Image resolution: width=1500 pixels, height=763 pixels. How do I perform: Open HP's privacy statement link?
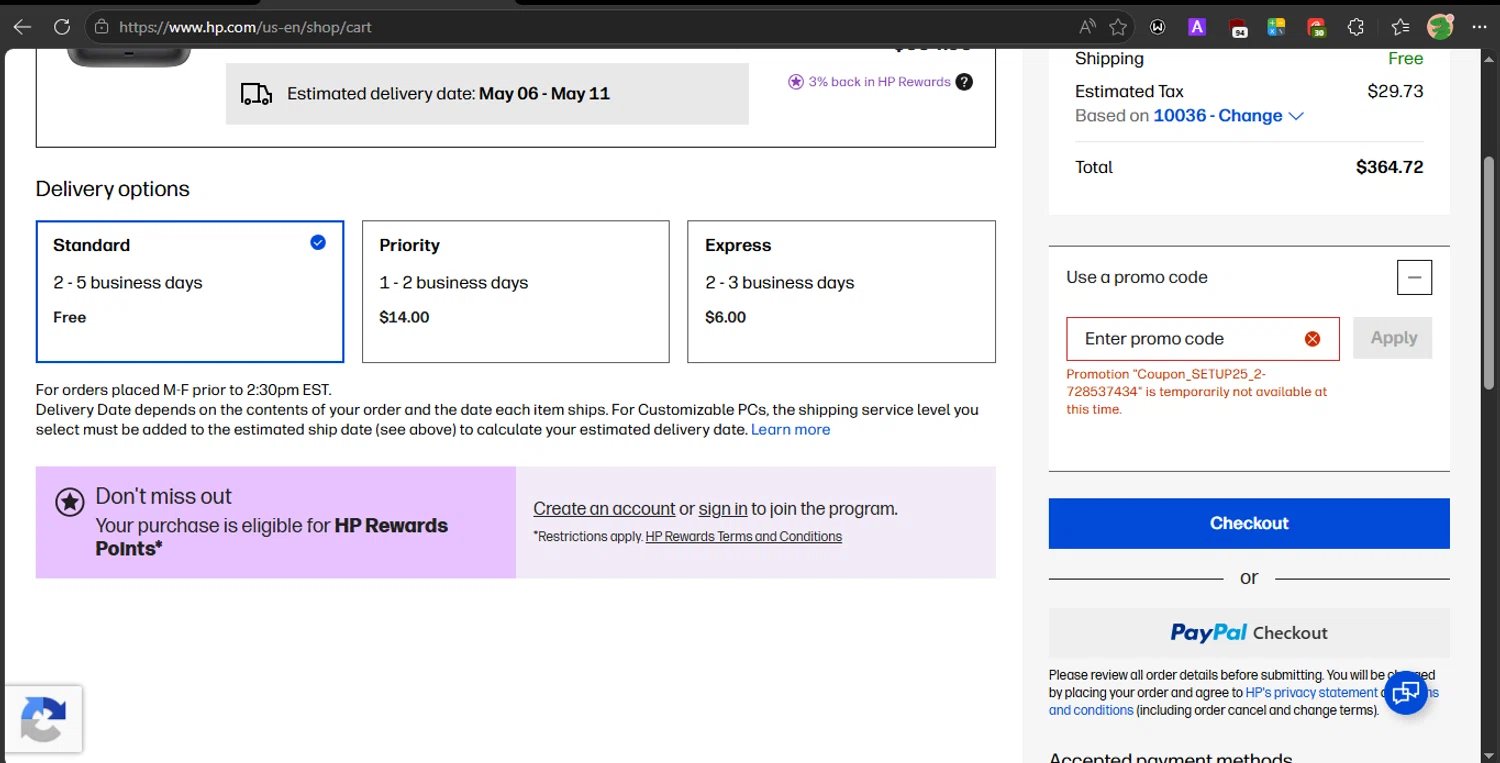(x=1311, y=692)
